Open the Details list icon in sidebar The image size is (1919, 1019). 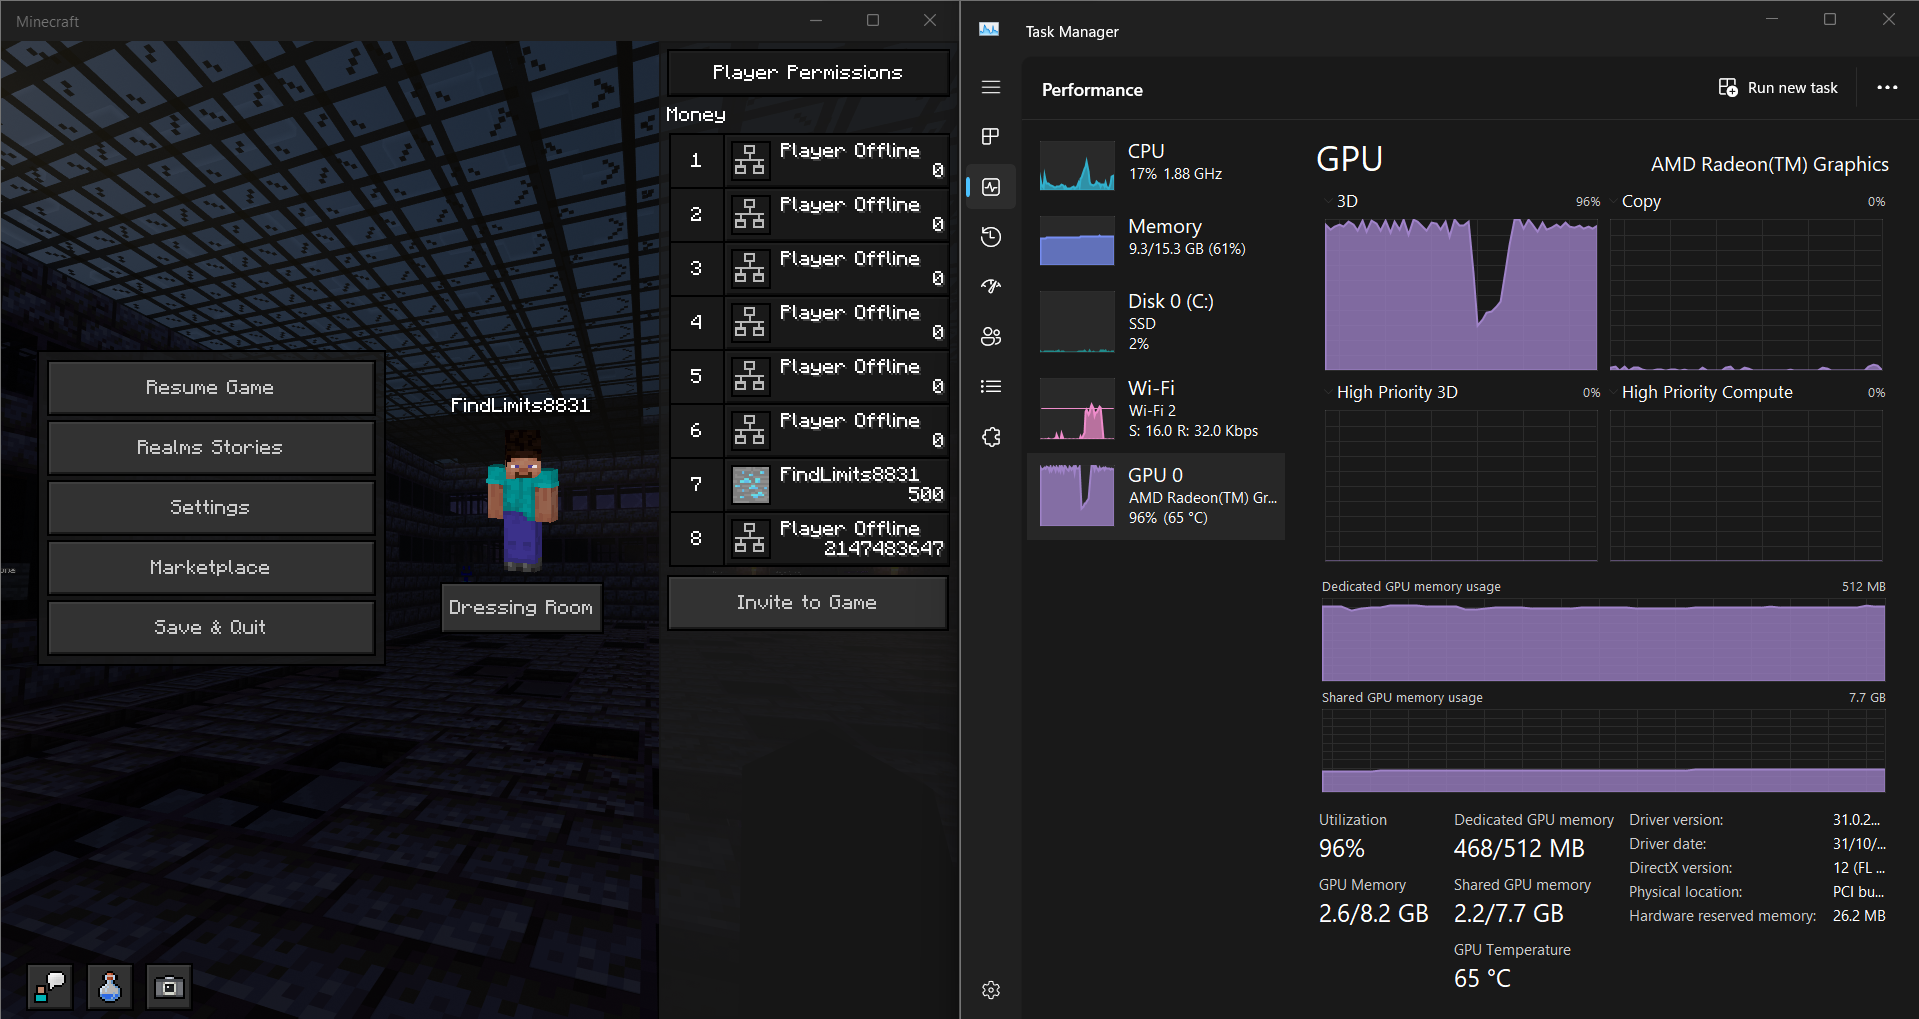coord(991,387)
